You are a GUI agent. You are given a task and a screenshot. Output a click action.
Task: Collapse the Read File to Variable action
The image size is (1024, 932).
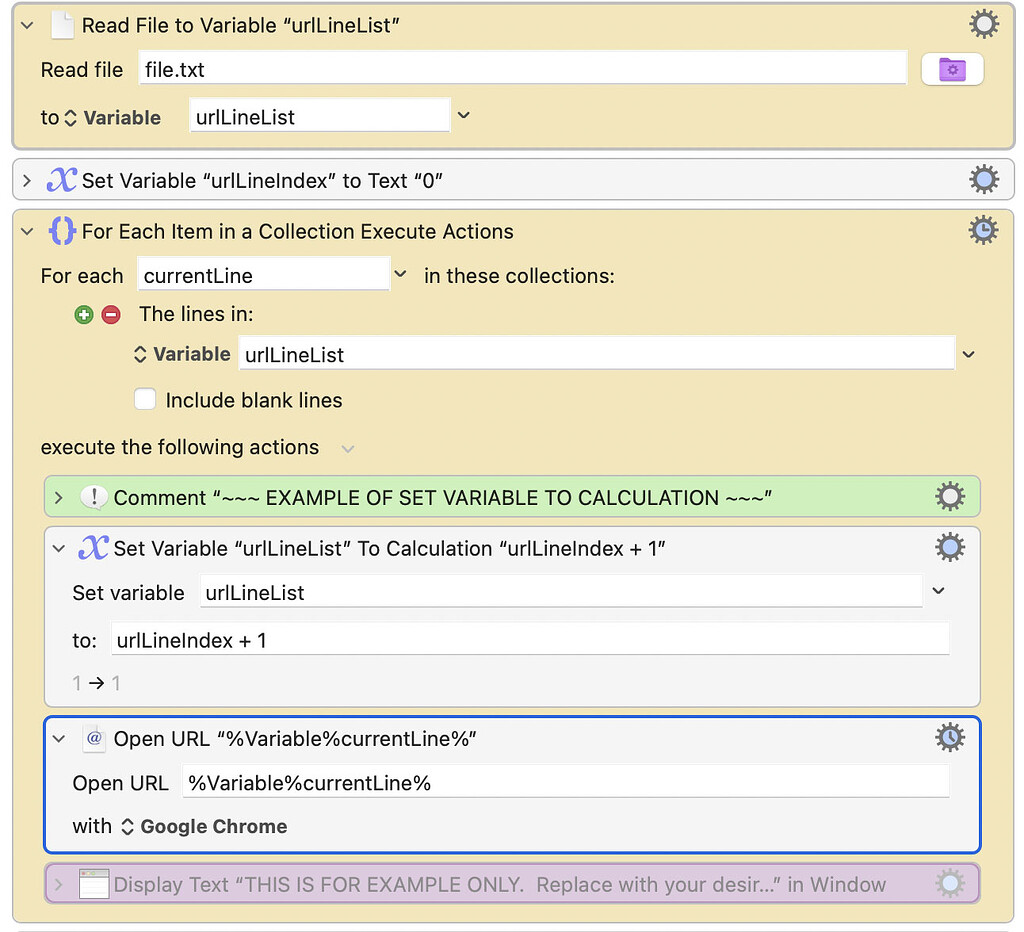click(x=28, y=26)
